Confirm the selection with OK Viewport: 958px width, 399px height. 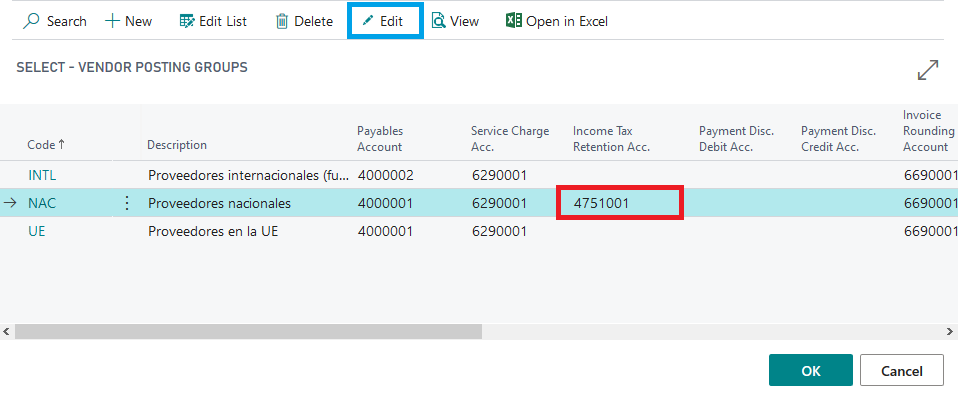point(811,370)
